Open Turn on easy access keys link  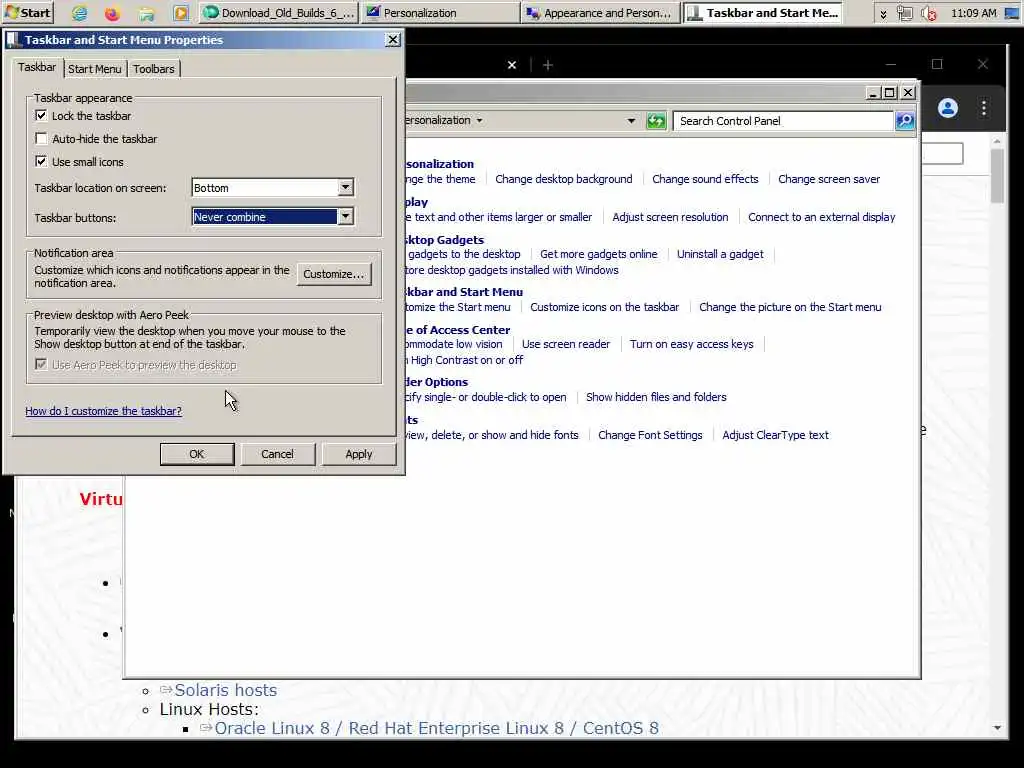692,344
